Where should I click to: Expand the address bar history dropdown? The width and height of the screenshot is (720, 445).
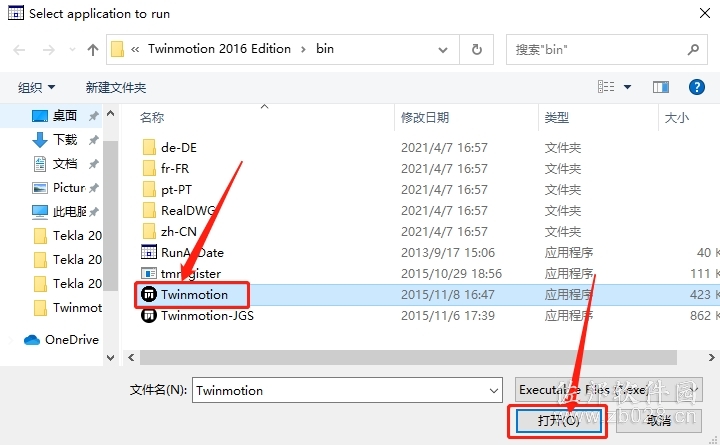click(443, 50)
